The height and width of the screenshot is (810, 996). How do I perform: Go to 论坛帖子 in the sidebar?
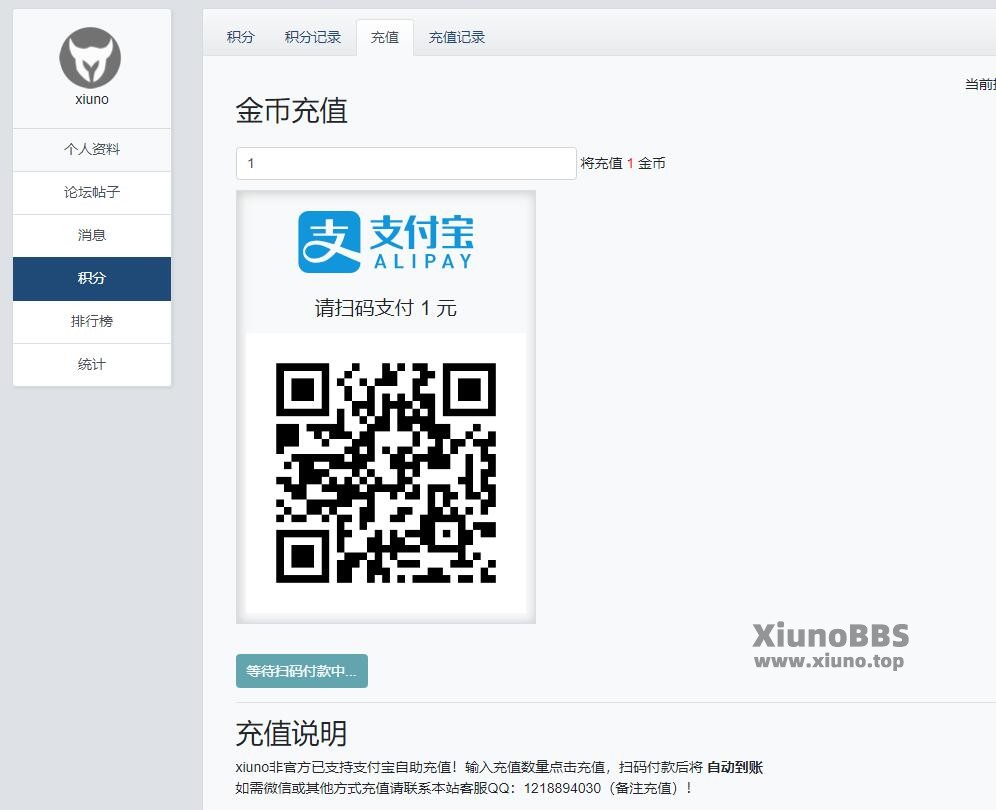[92, 192]
